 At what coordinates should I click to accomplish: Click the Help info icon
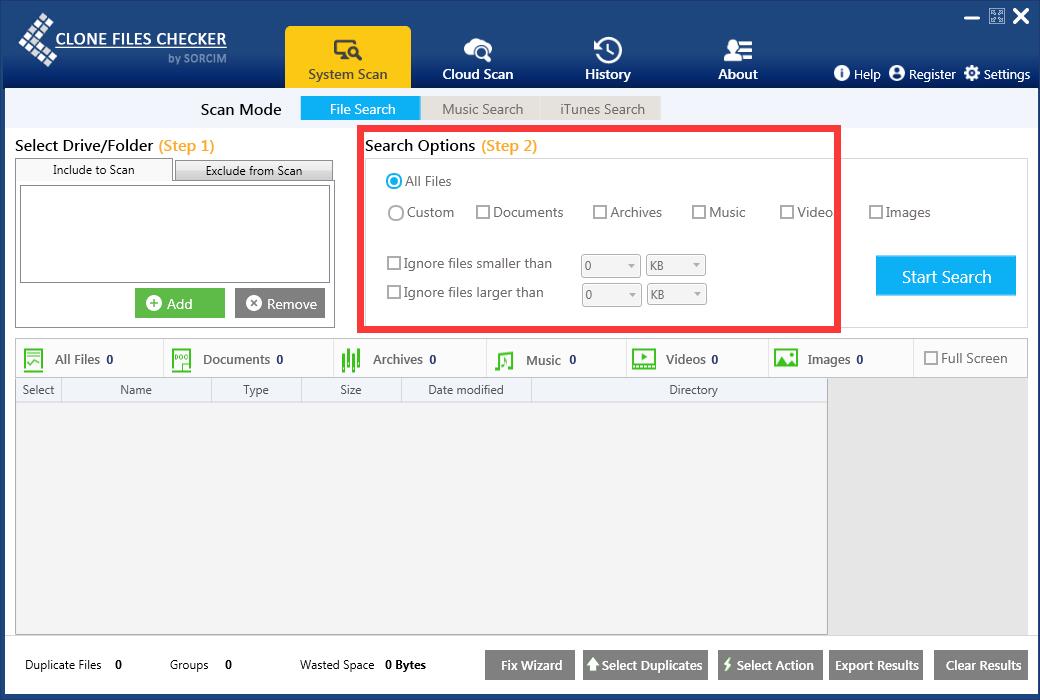(841, 73)
